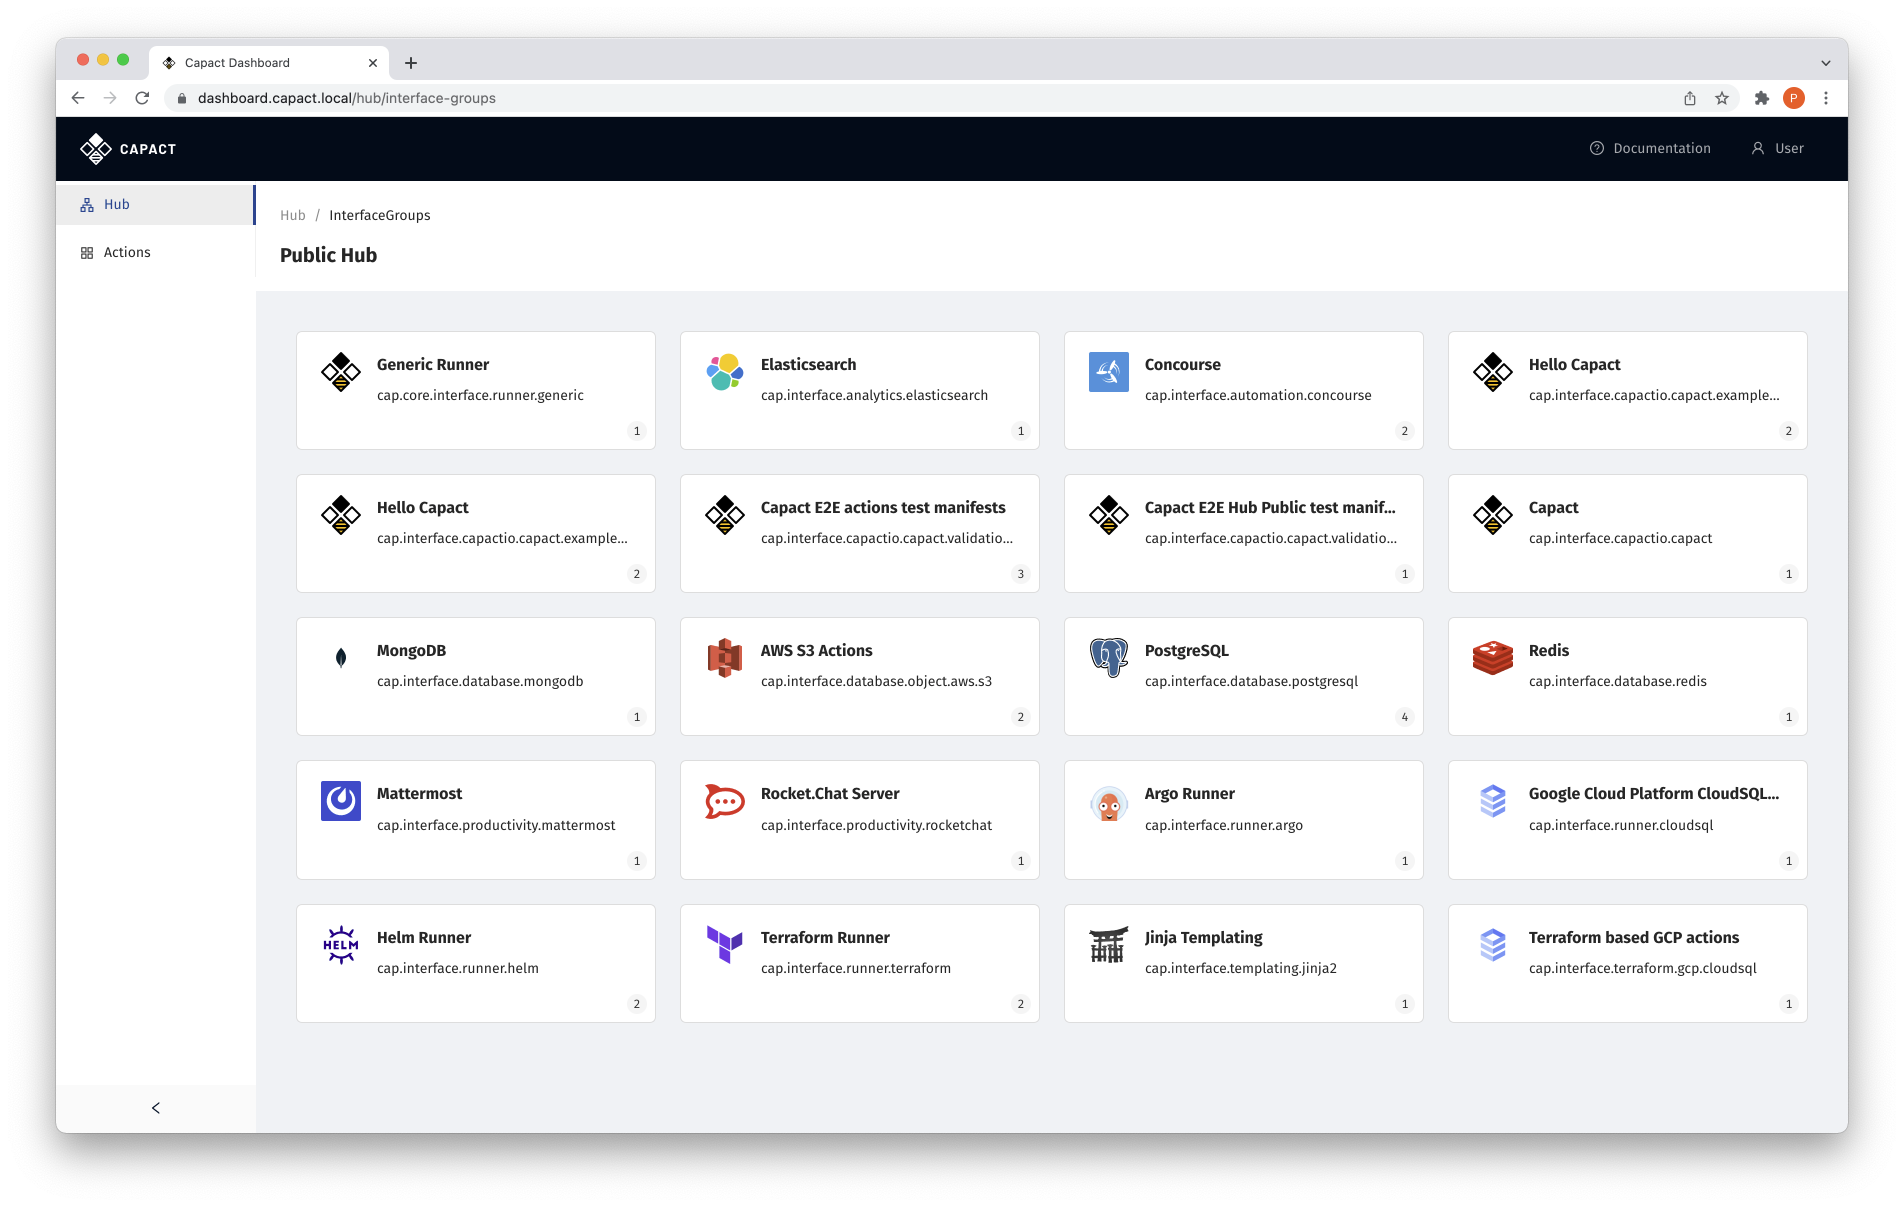Expand the browser tab search chevron

point(1825,63)
